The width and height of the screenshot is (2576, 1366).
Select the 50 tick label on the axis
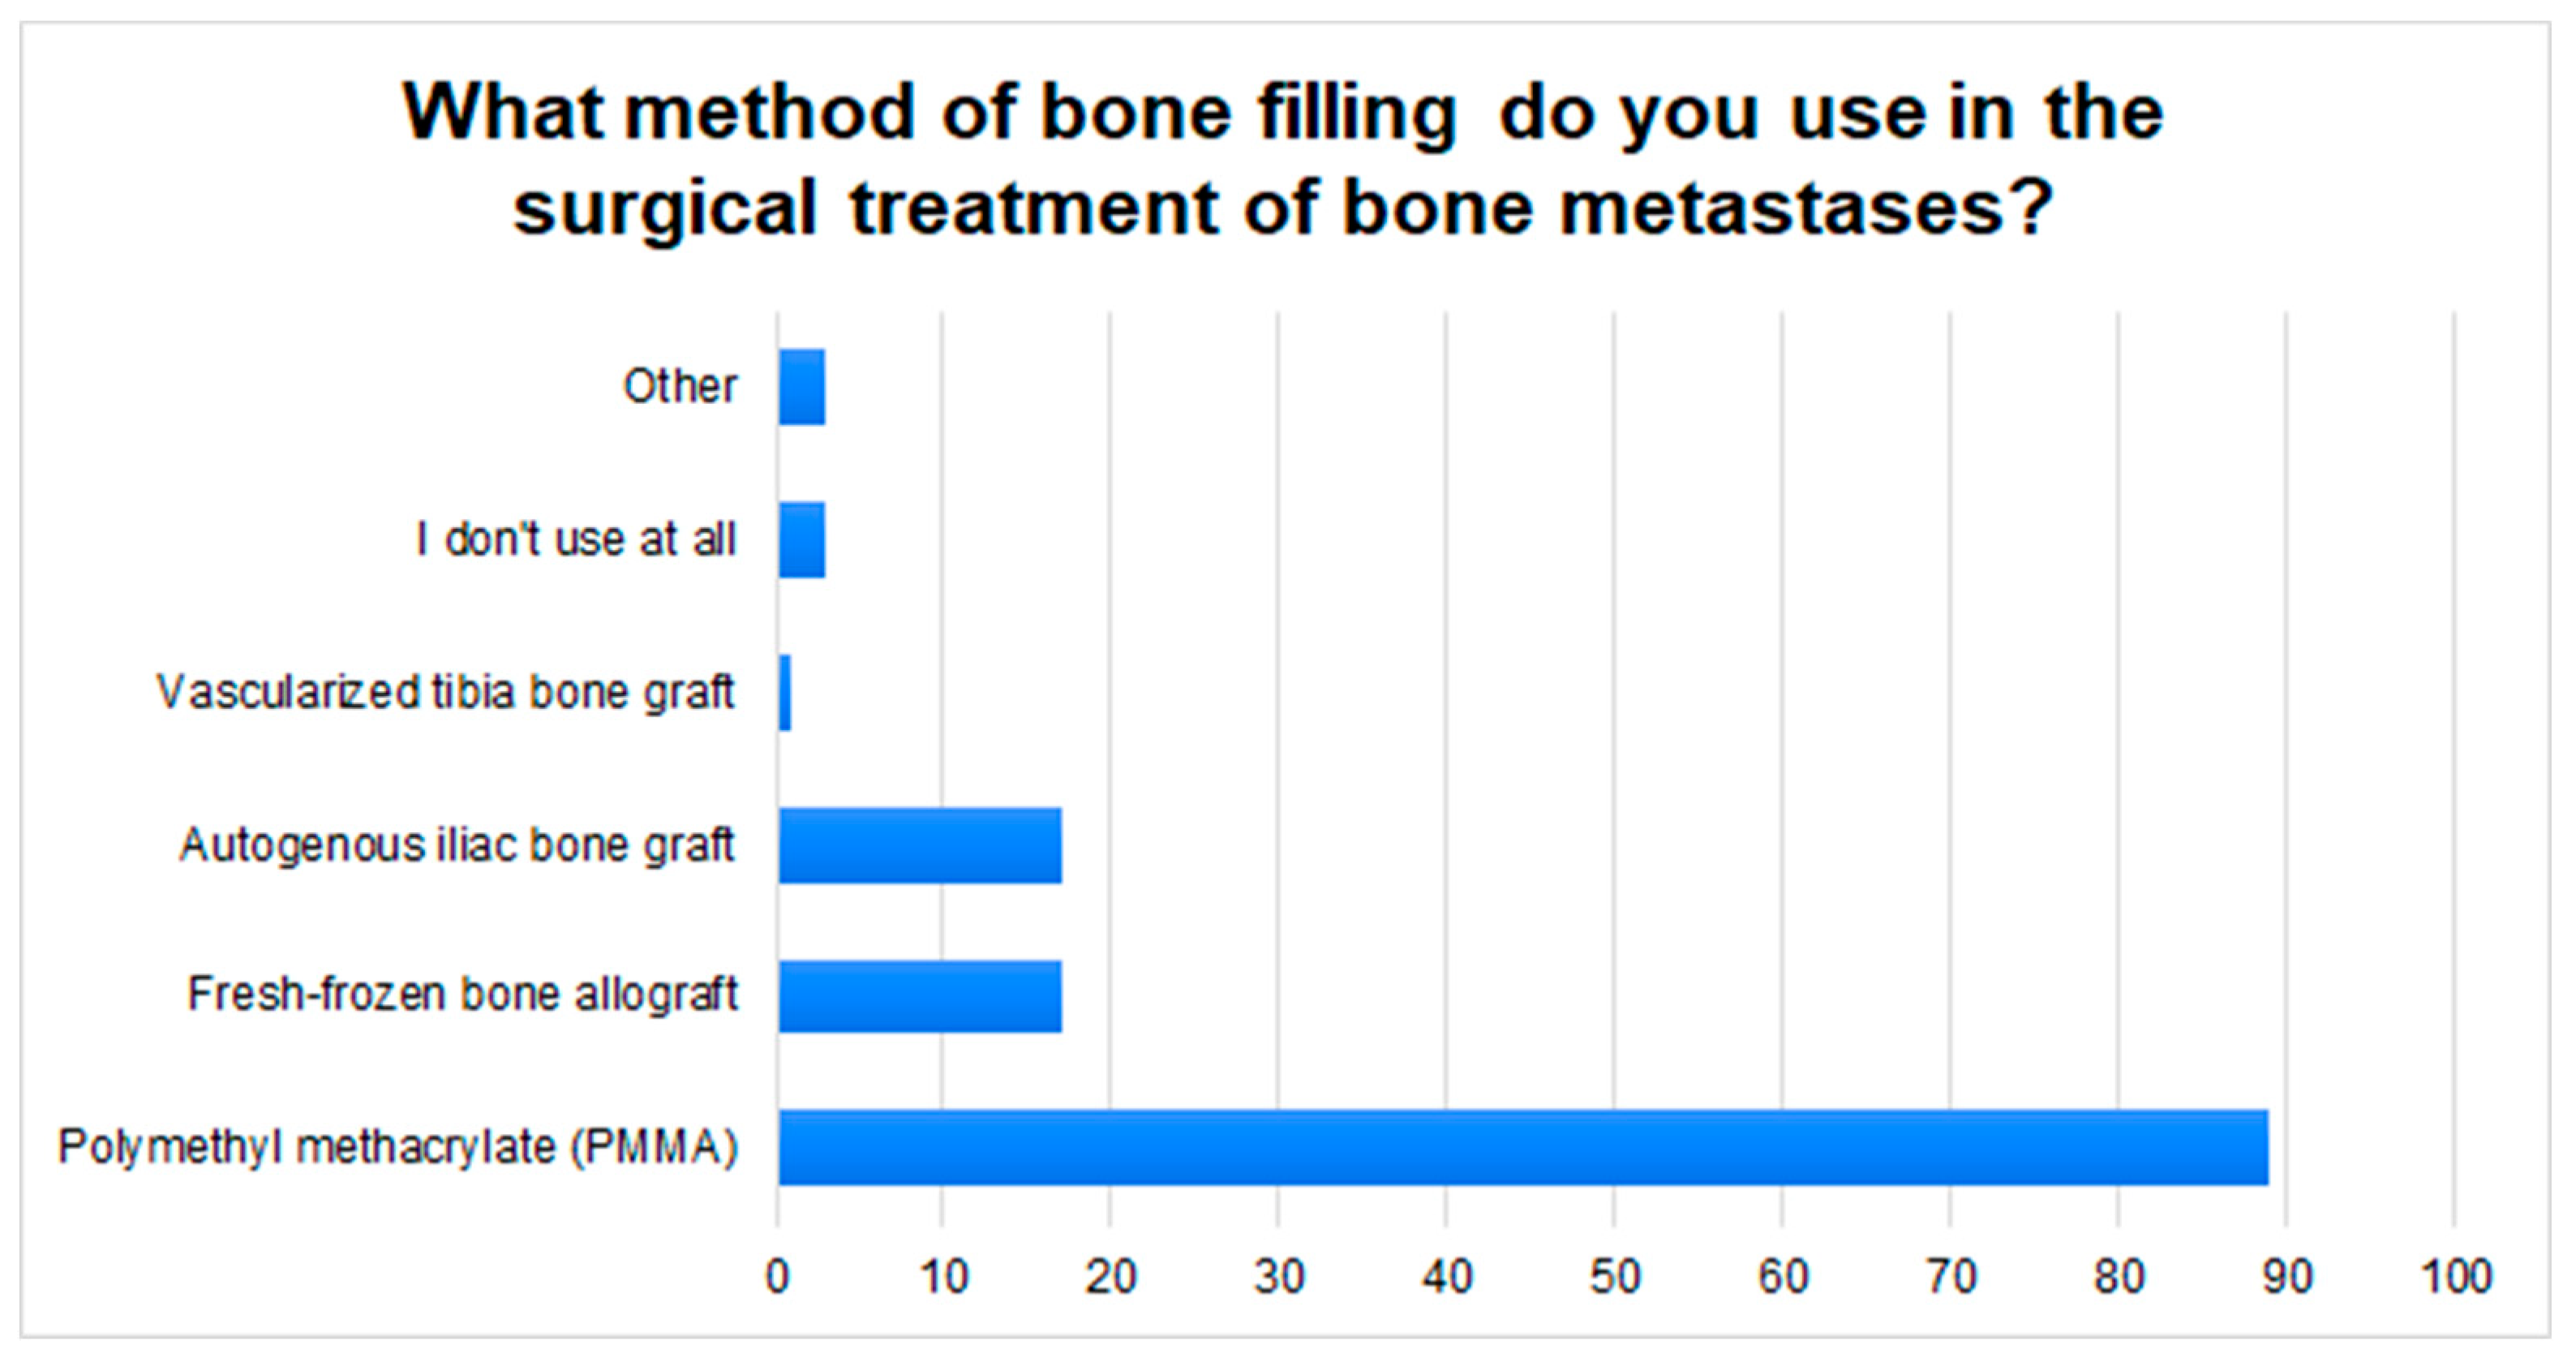1615,1277
